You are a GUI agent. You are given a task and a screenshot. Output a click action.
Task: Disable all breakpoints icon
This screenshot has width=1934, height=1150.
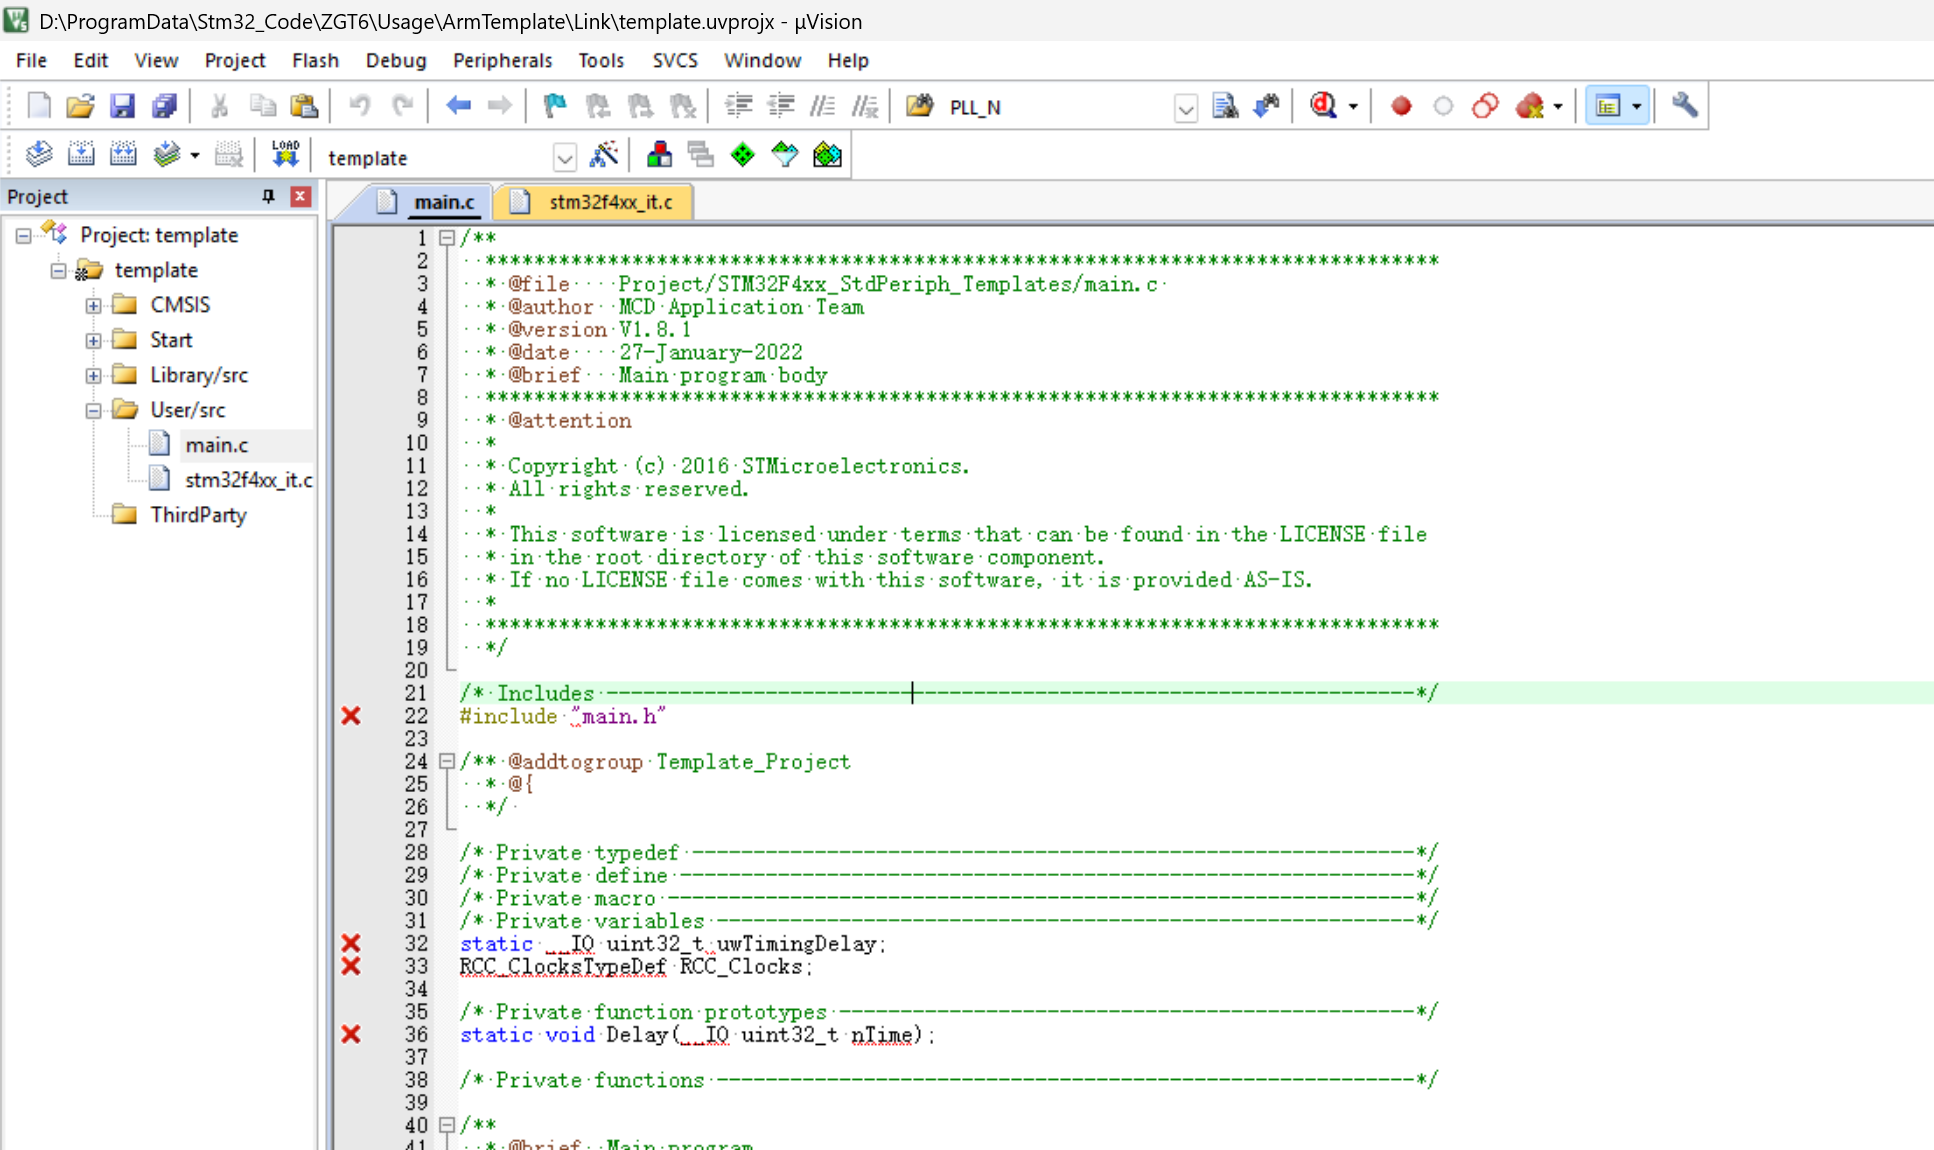[x=1485, y=106]
